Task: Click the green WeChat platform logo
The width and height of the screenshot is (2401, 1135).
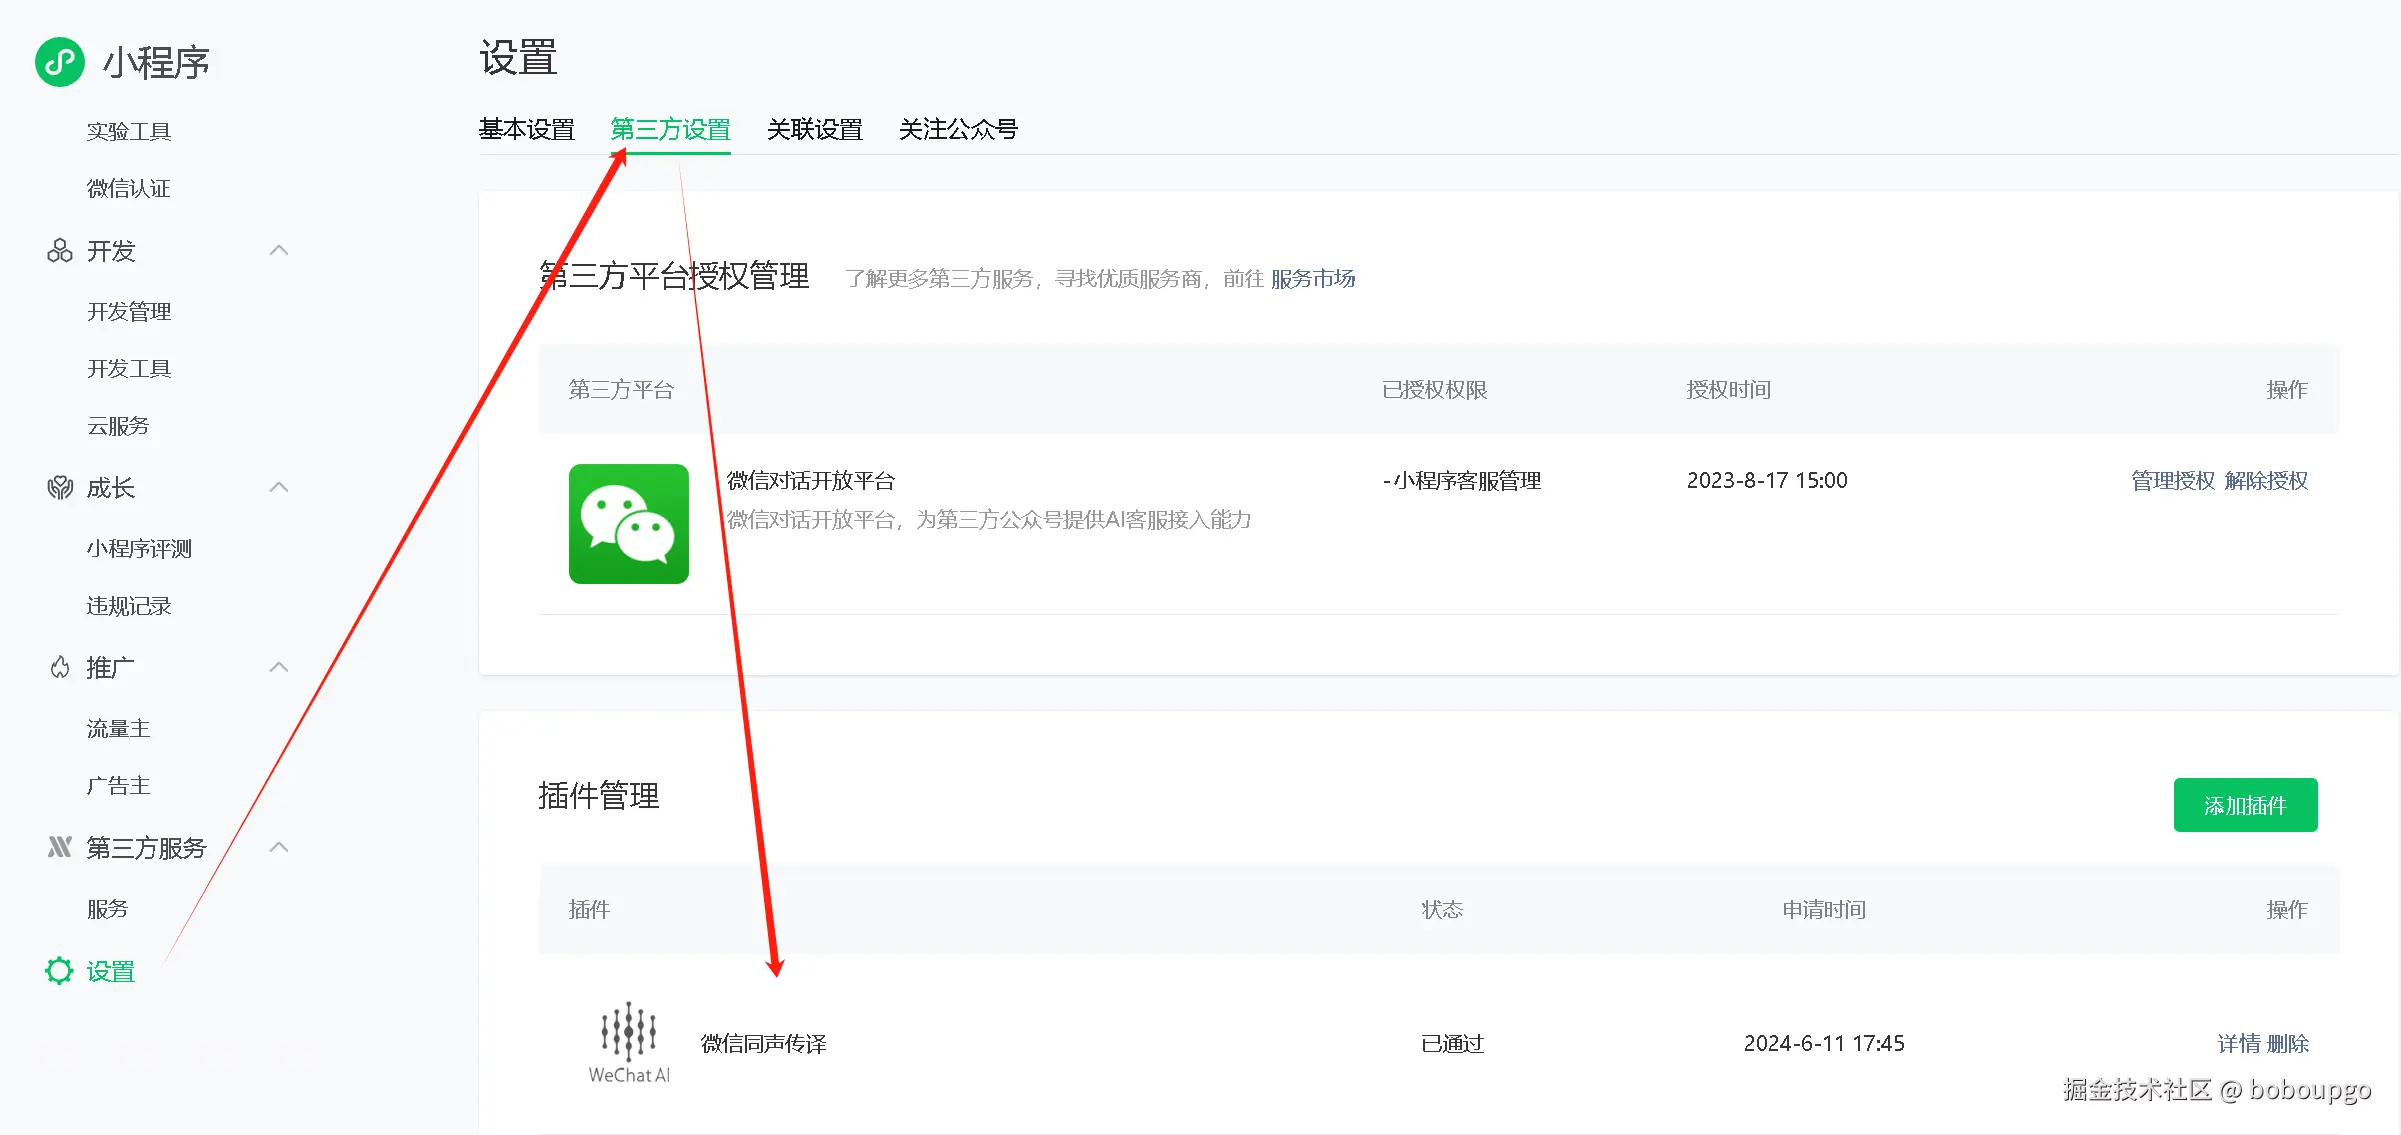Action: pyautogui.click(x=628, y=523)
